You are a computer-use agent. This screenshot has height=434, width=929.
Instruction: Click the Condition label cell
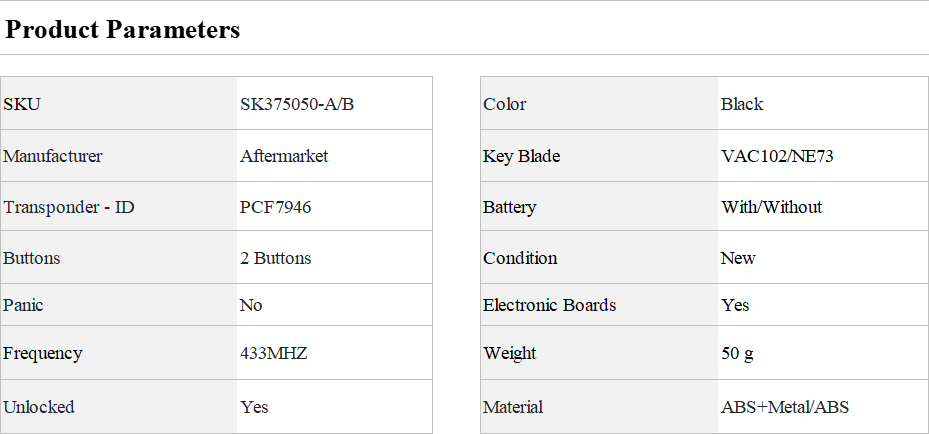(599, 258)
